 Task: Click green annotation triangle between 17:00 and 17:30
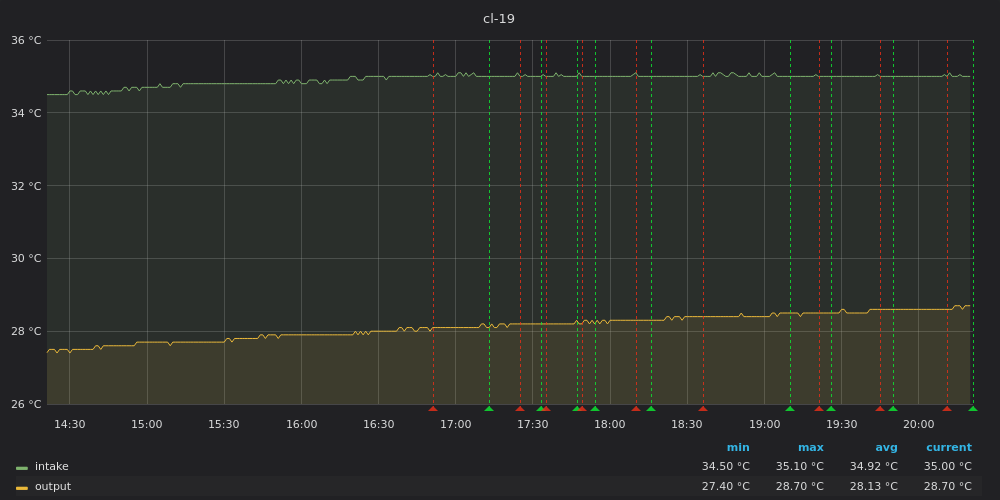[x=489, y=408]
